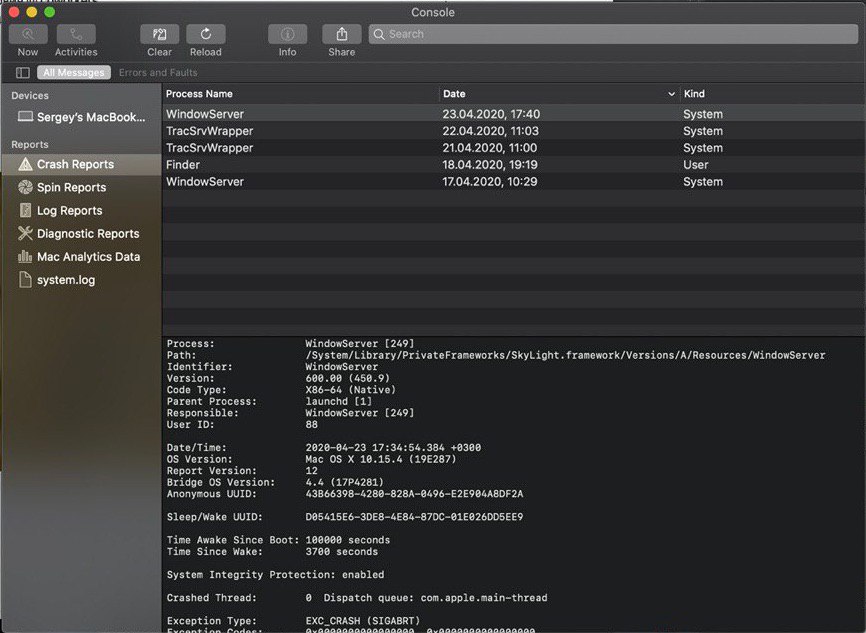The width and height of the screenshot is (866, 633).
Task: Click the User kind cell
Action: [695, 165]
